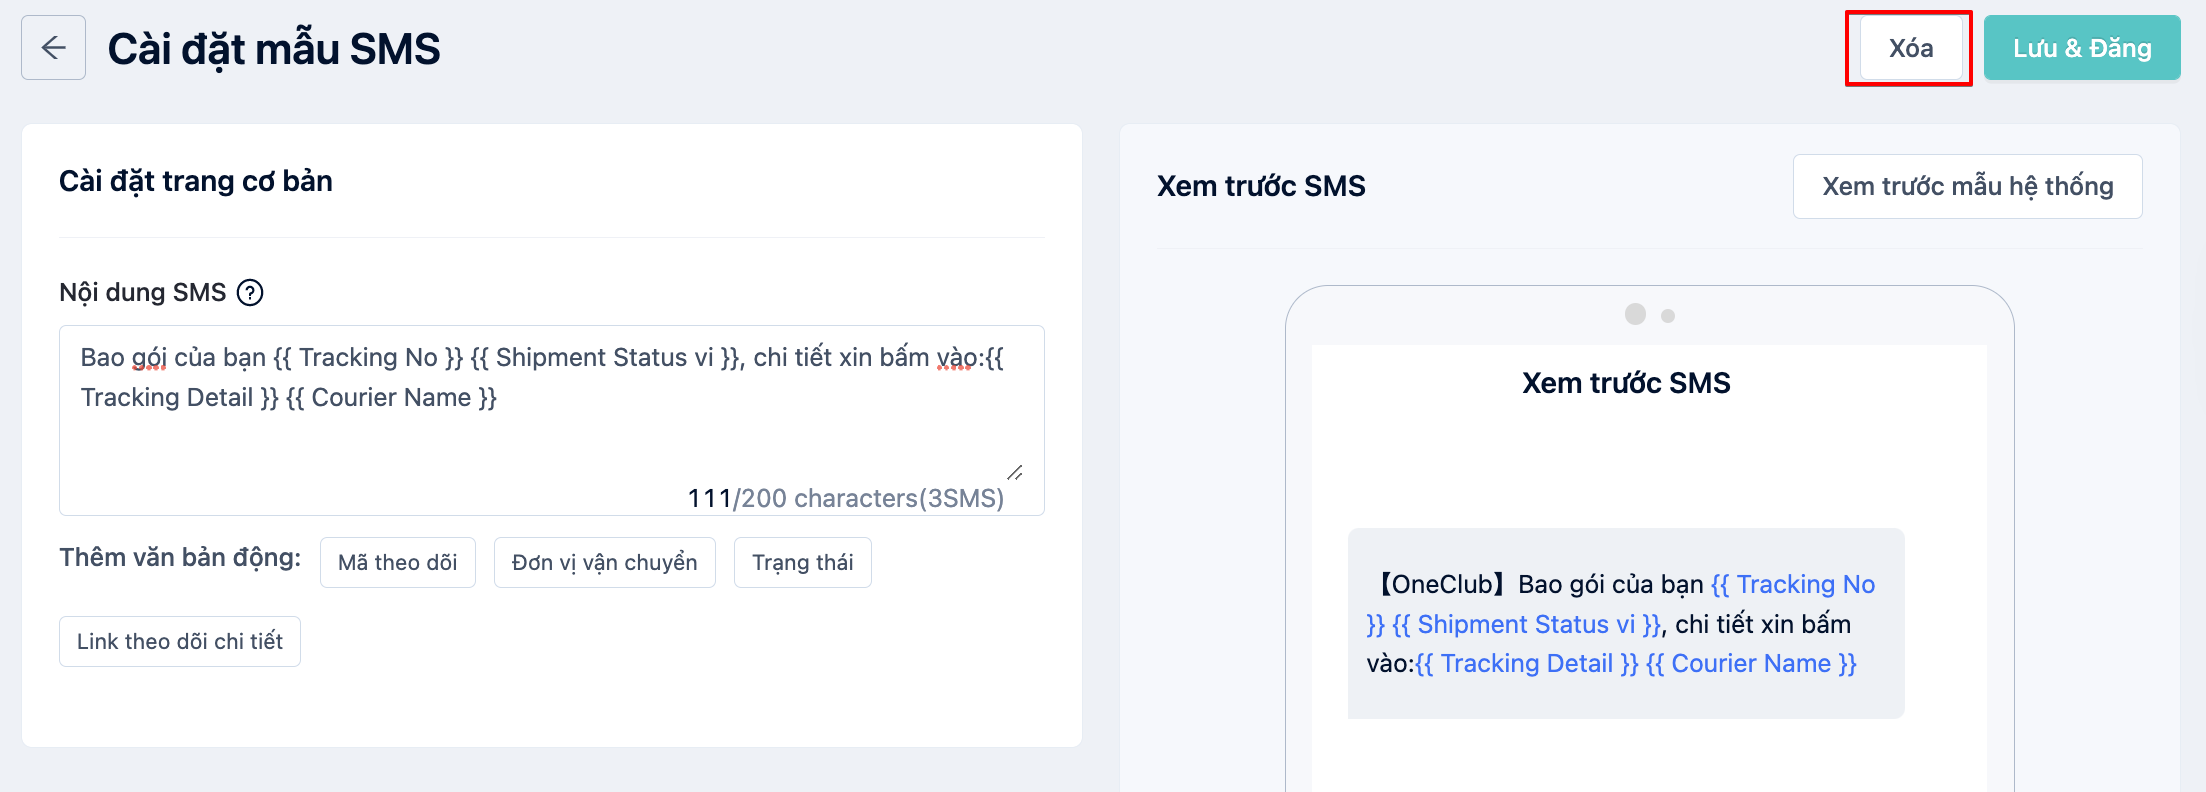The width and height of the screenshot is (2206, 792).
Task: Click the back arrow icon
Action: [53, 48]
